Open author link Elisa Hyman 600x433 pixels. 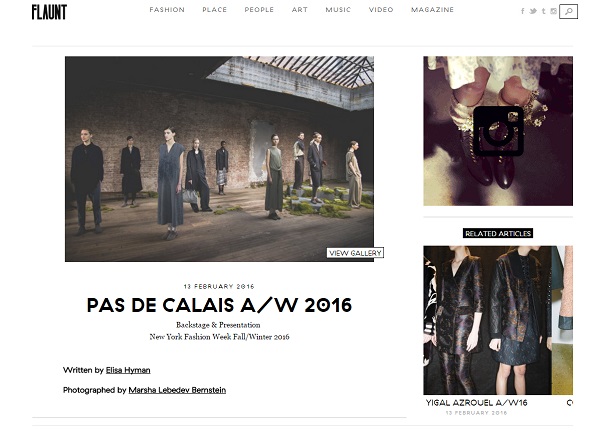point(128,370)
